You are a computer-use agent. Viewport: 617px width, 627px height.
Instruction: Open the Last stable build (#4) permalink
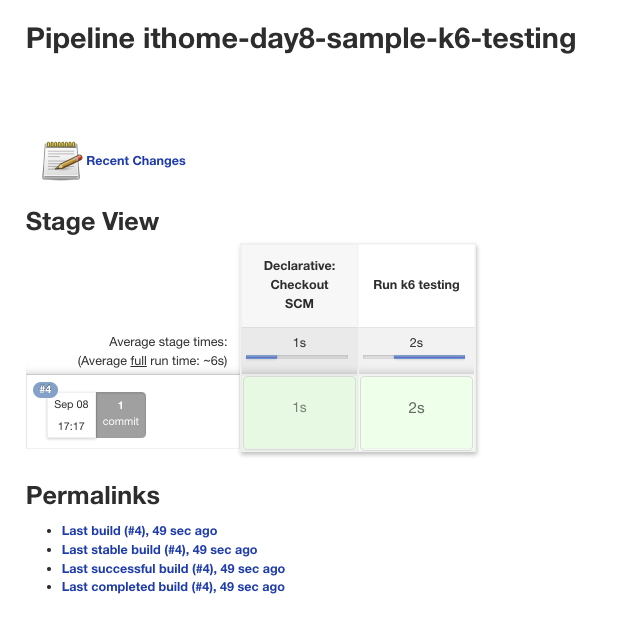point(159,549)
